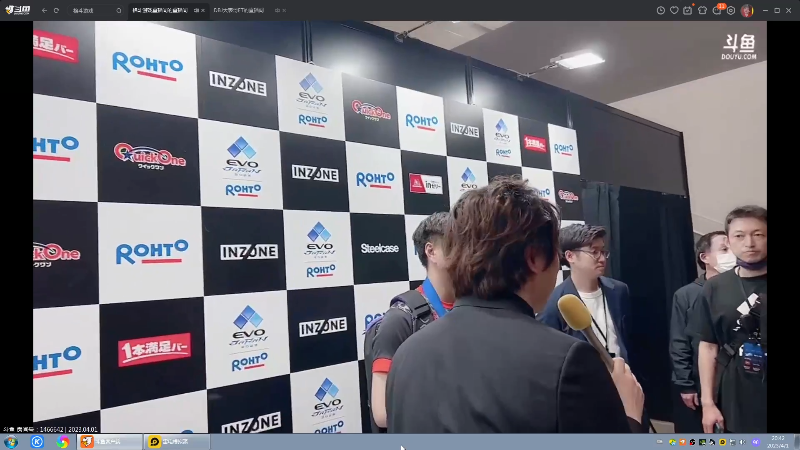Open the Windows Start button
This screenshot has height=450, width=800.
click(x=11, y=442)
